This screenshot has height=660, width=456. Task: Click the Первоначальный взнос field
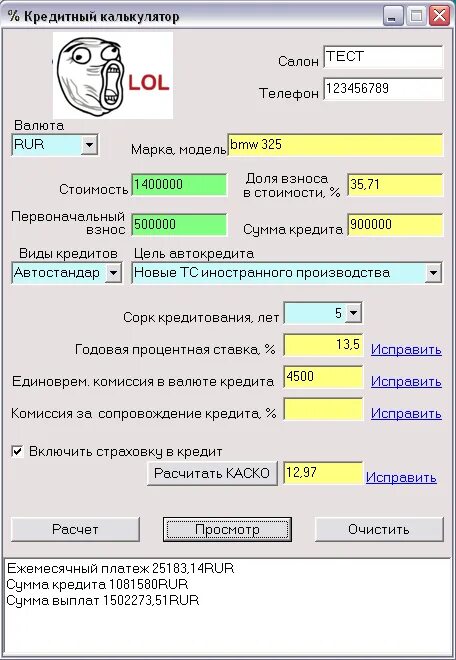point(179,225)
